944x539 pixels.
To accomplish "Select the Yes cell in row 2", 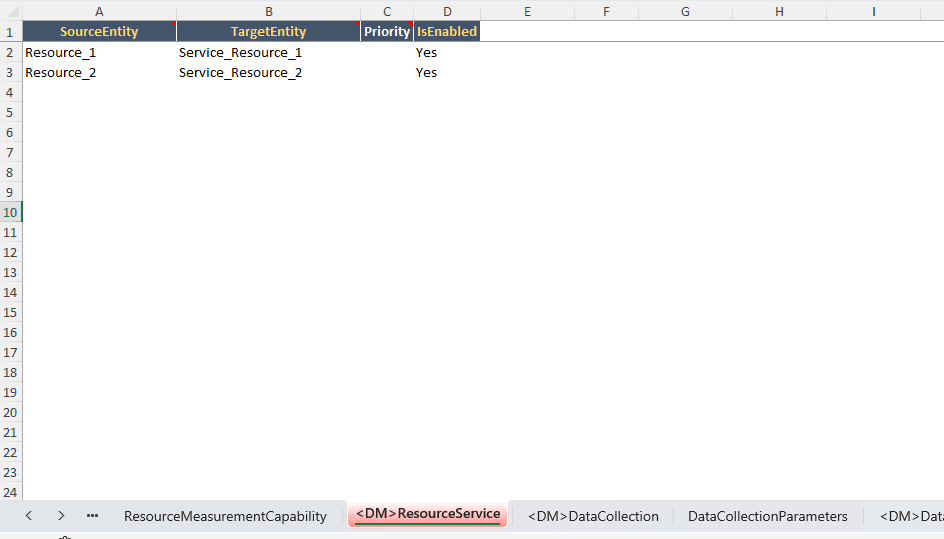I will [447, 52].
